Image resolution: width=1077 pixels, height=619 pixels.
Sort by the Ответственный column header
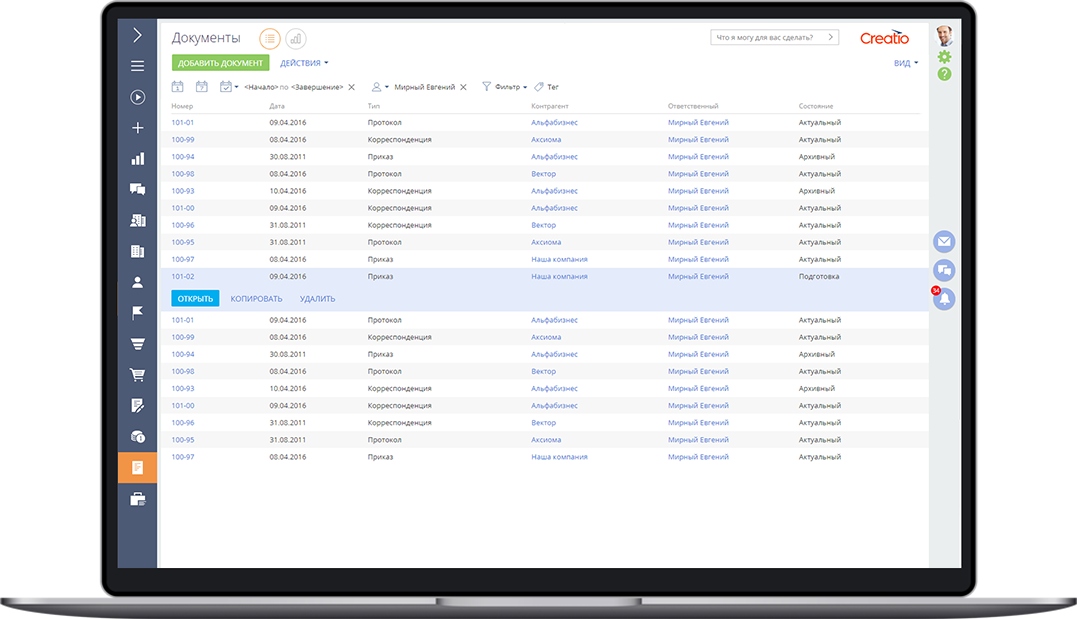click(693, 106)
